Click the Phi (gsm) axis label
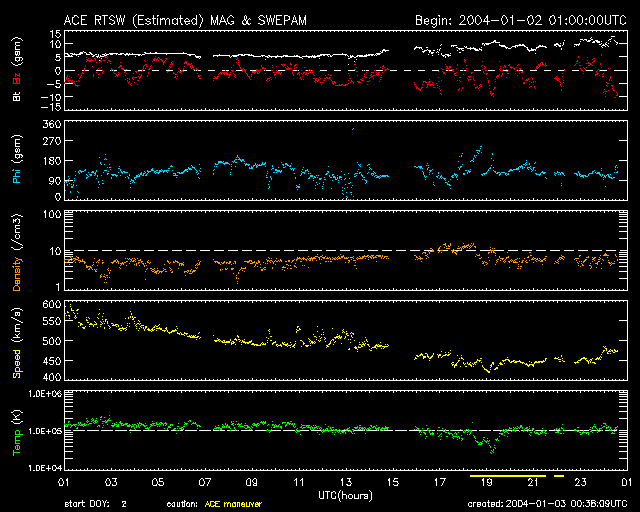640x512 pixels. point(16,160)
